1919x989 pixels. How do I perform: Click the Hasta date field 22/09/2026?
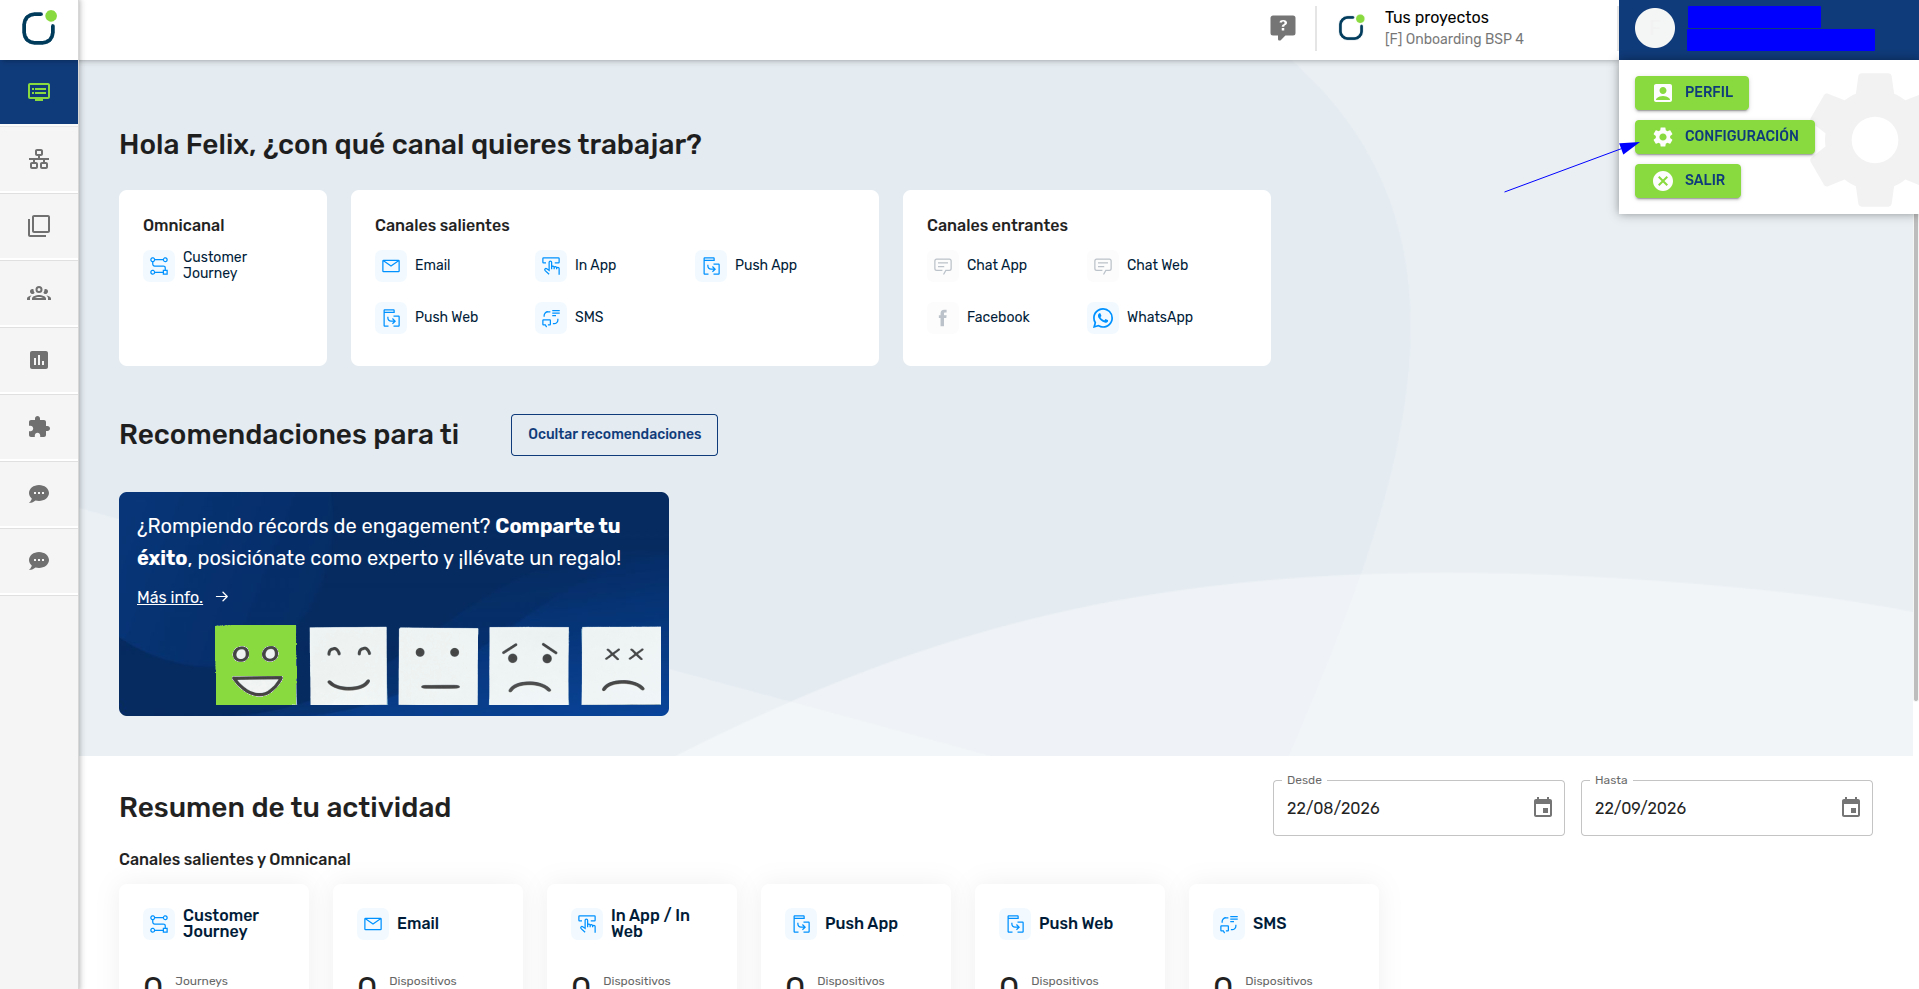click(1726, 808)
